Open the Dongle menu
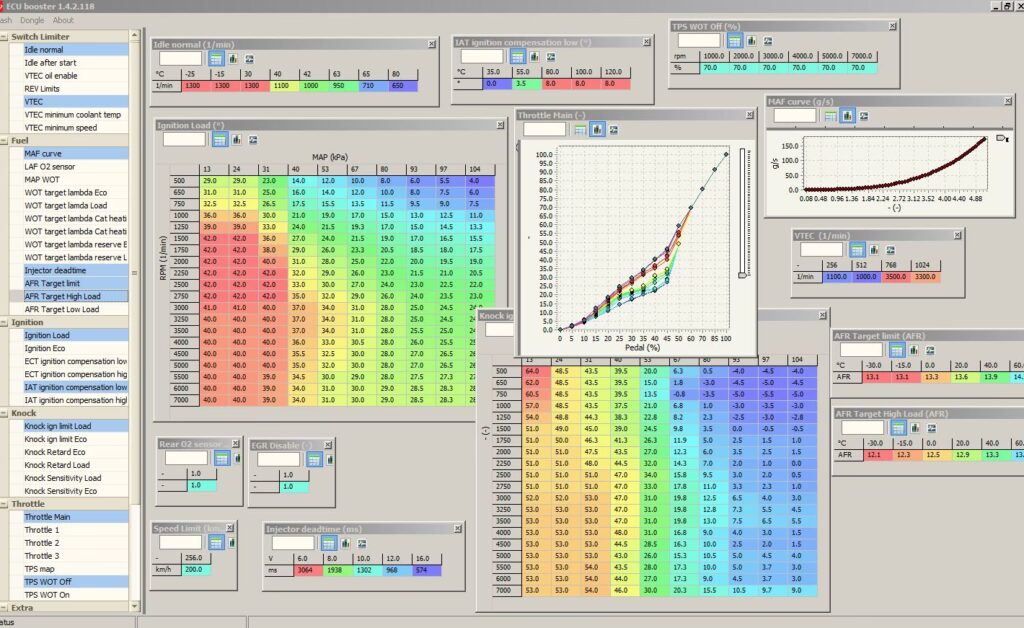Screen dimensions: 1024x628 tap(32, 20)
